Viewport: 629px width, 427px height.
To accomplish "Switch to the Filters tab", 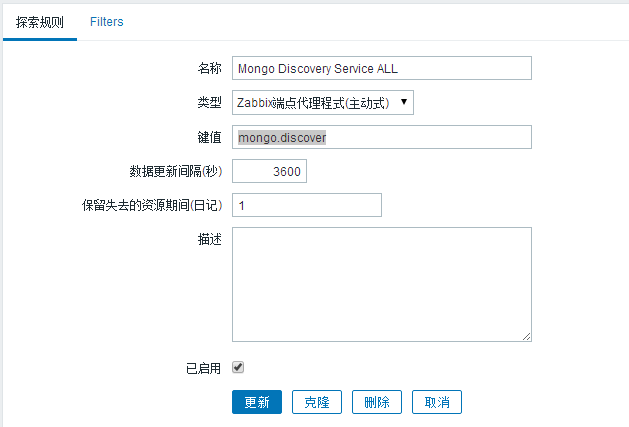I will coord(107,21).
